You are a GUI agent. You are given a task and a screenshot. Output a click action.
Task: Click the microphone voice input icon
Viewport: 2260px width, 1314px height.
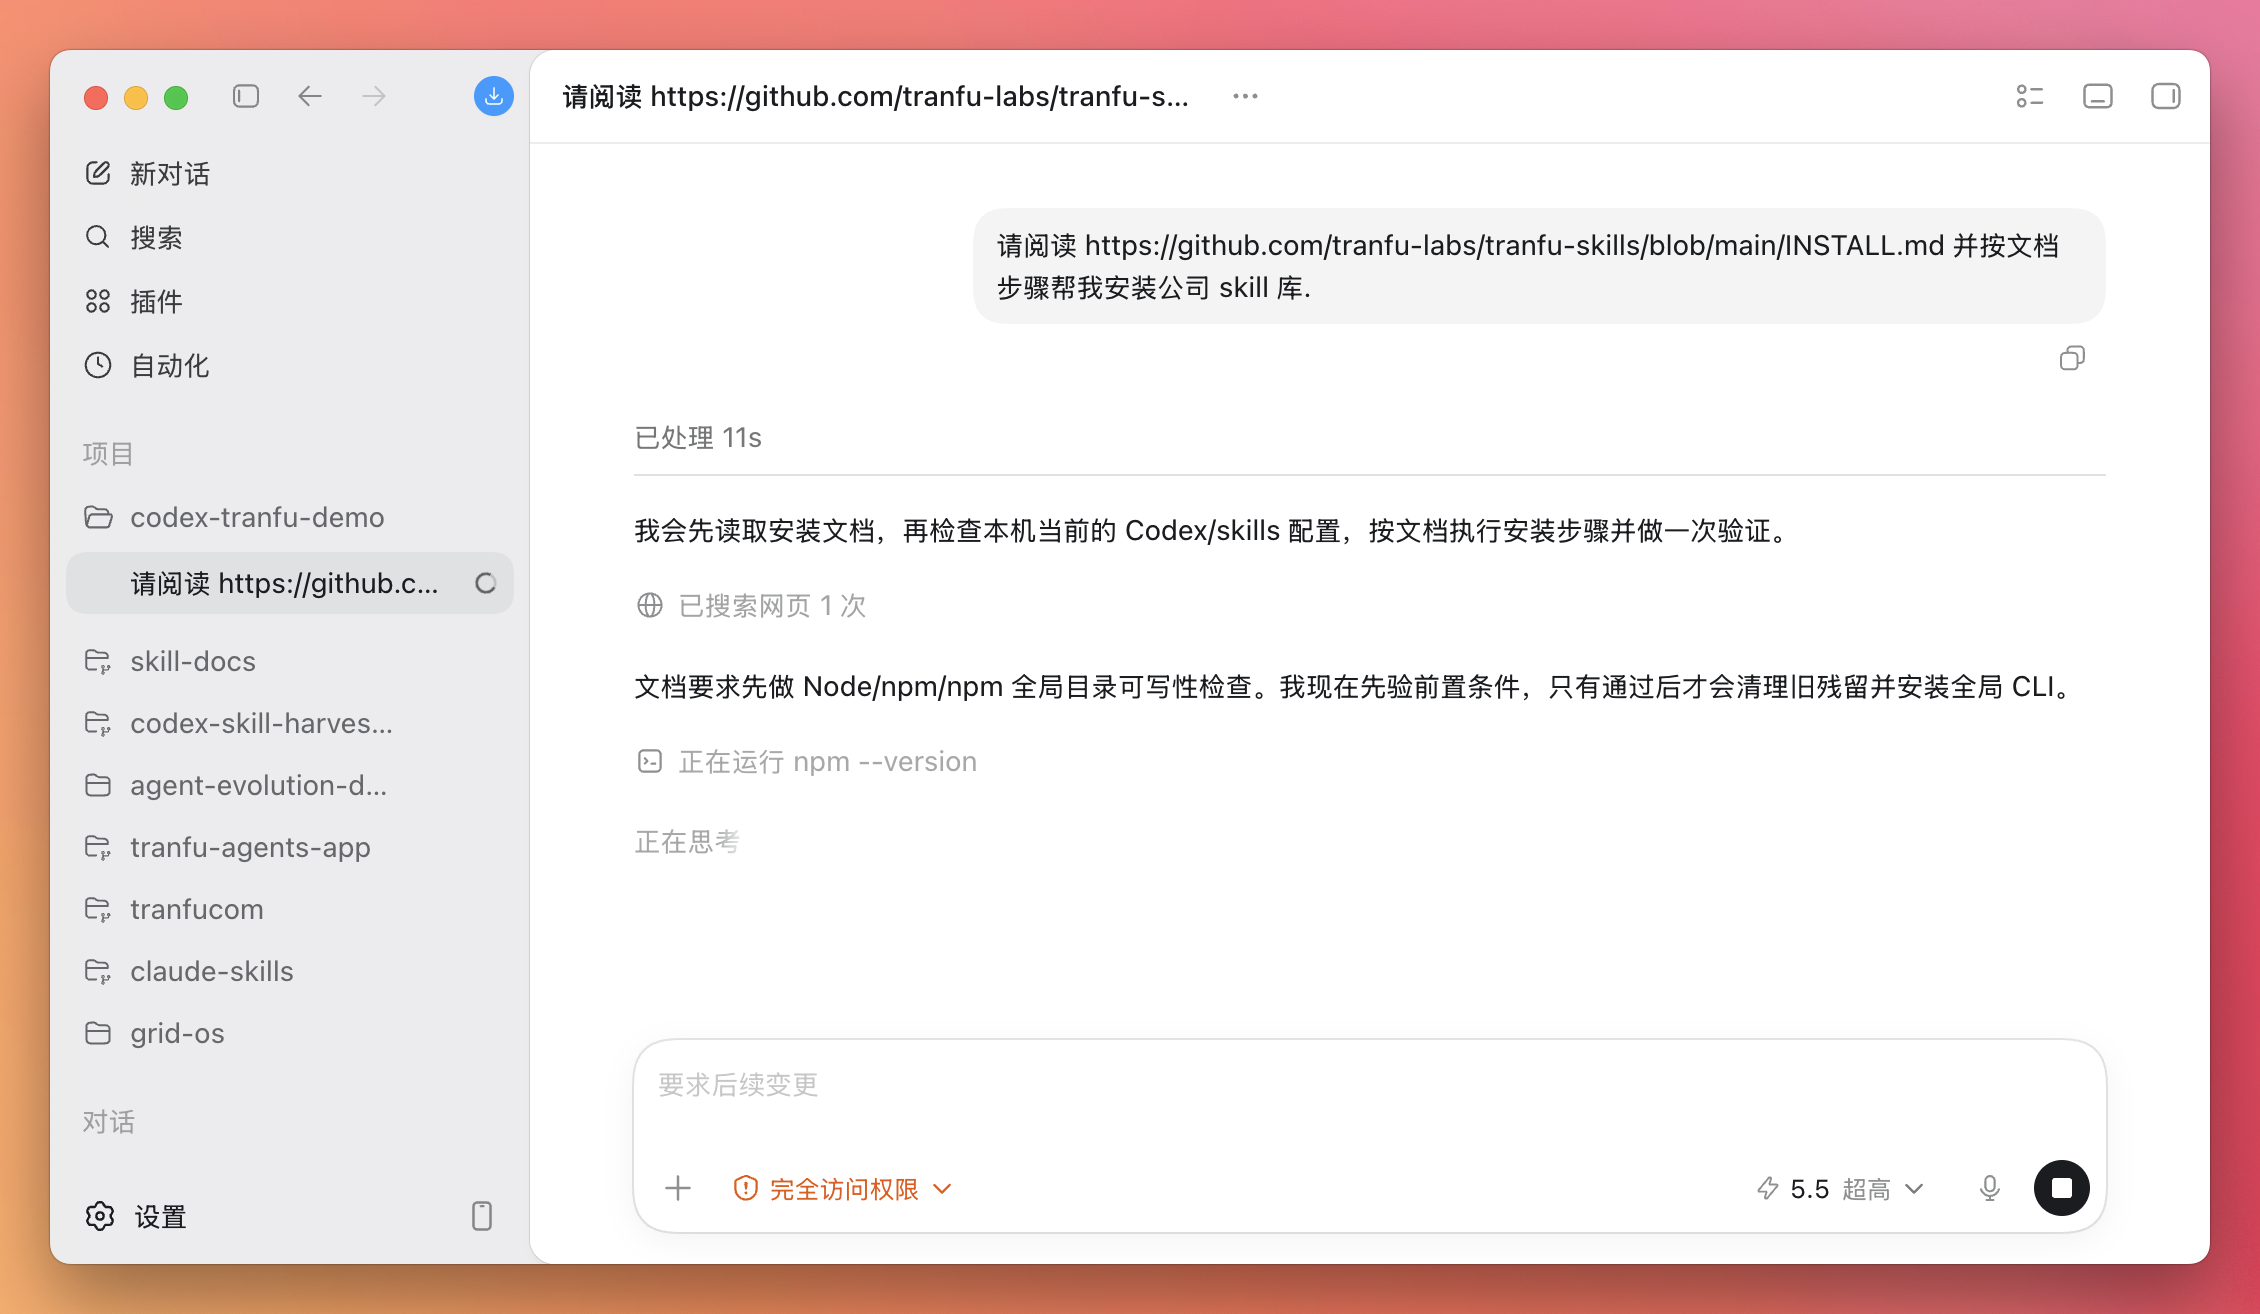1990,1188
